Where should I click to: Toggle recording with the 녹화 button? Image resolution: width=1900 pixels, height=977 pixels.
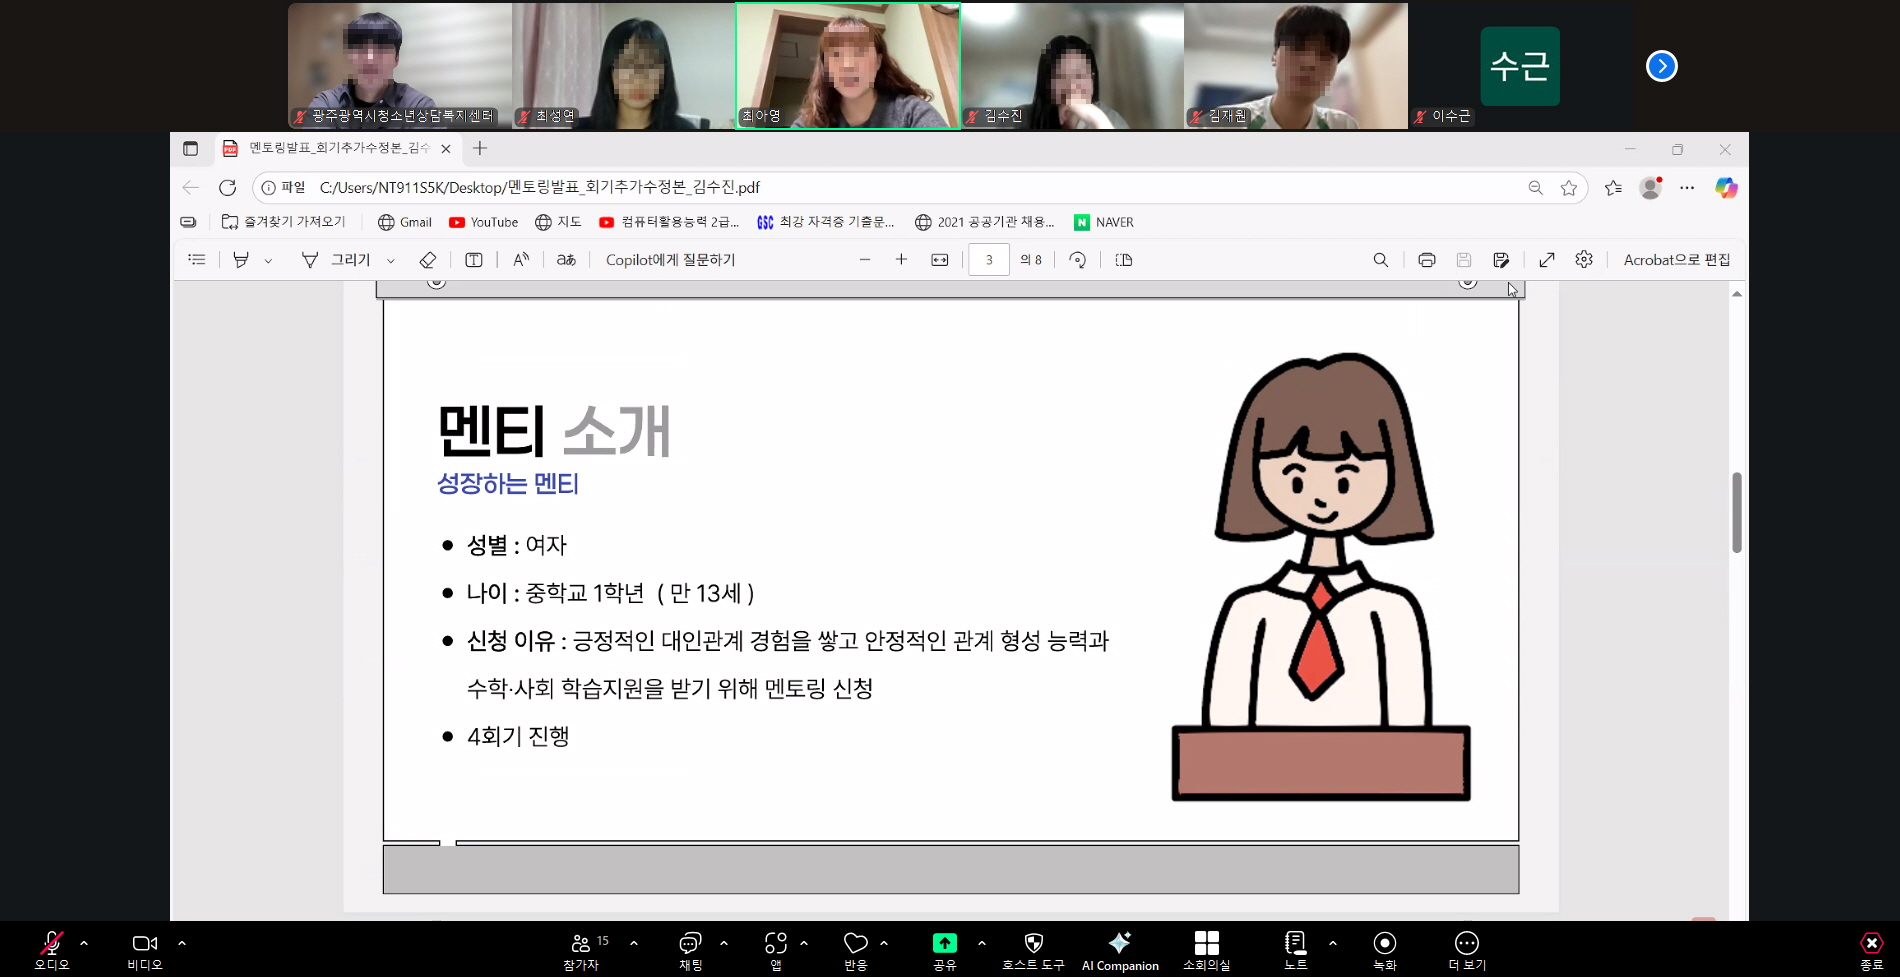1384,950
